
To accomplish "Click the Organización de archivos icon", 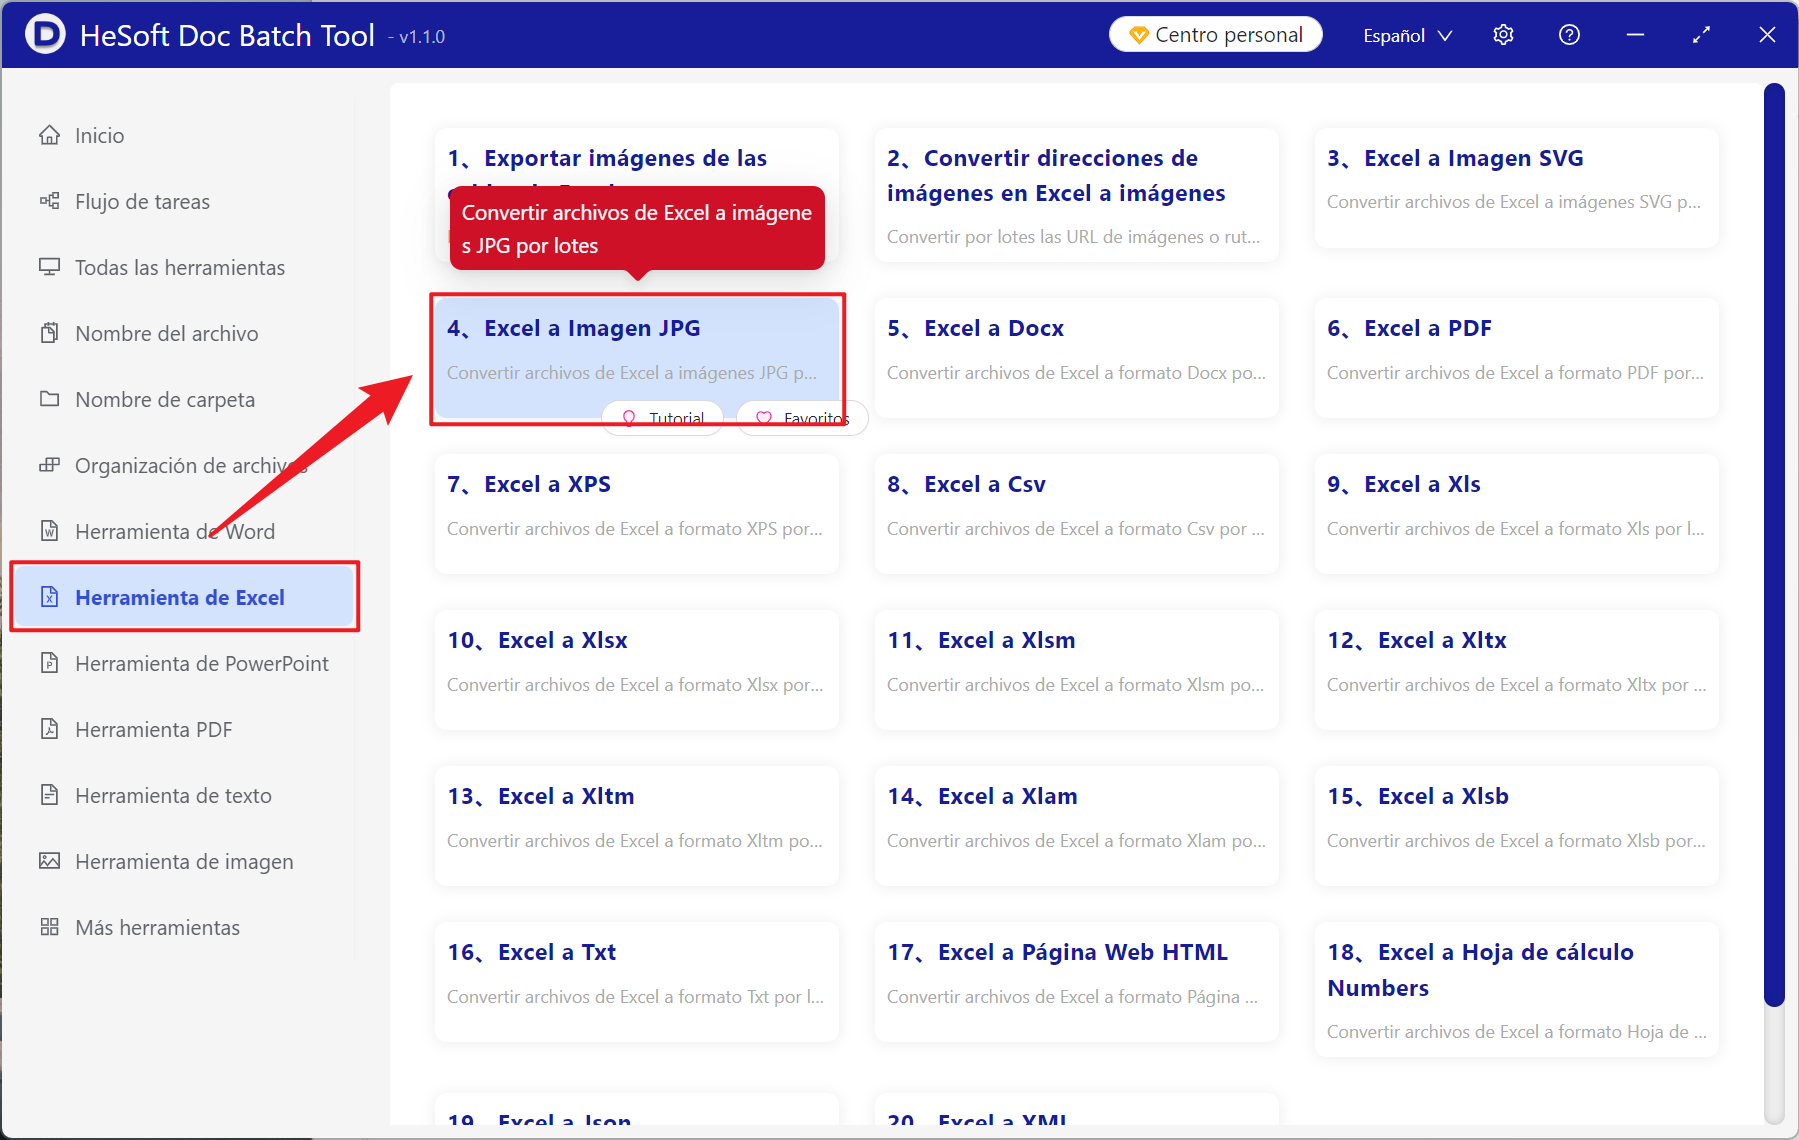I will 49,465.
